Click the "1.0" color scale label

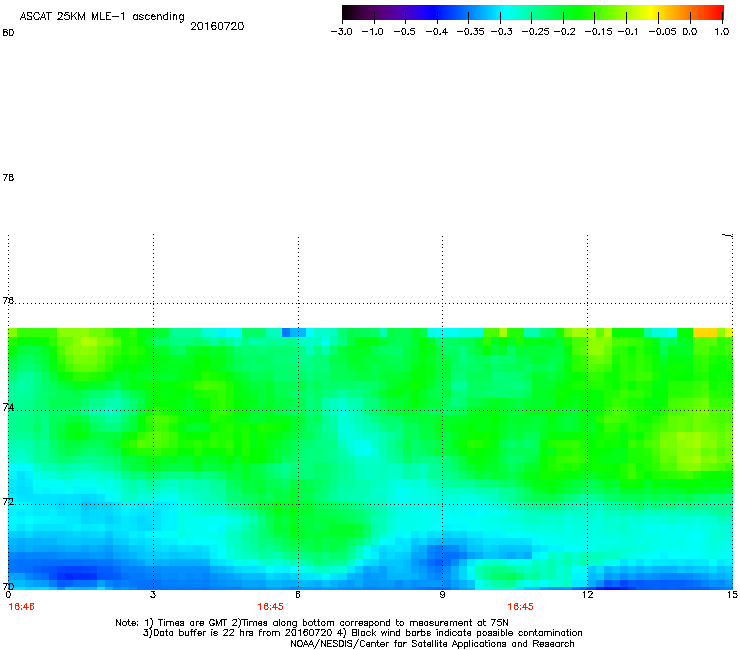pyautogui.click(x=722, y=32)
